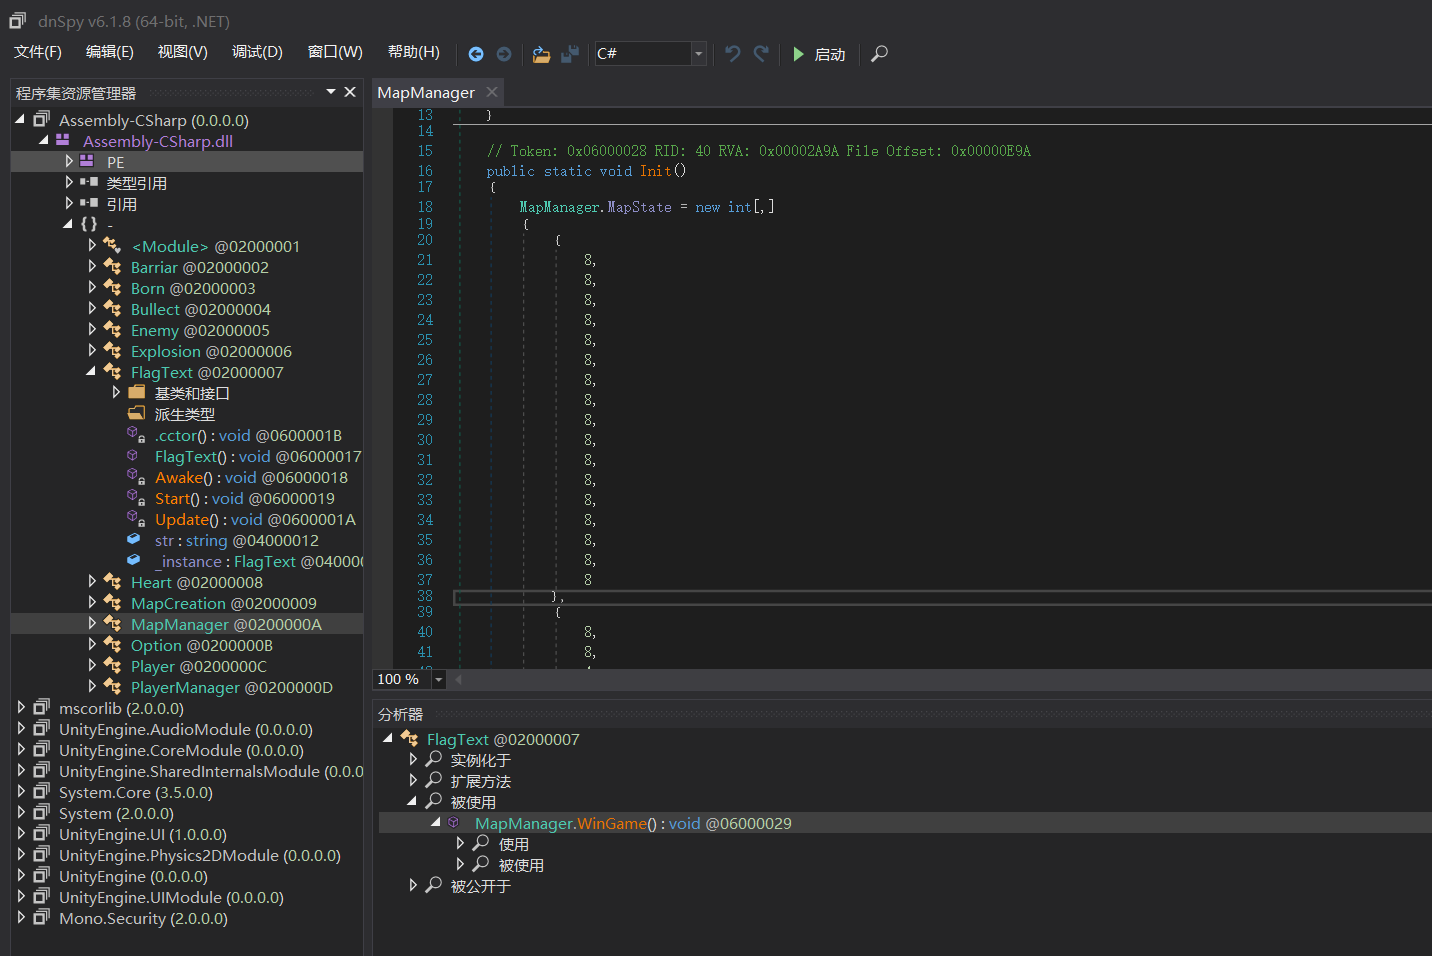The height and width of the screenshot is (956, 1432).
Task: Close the MapManager tab
Action: 492,92
